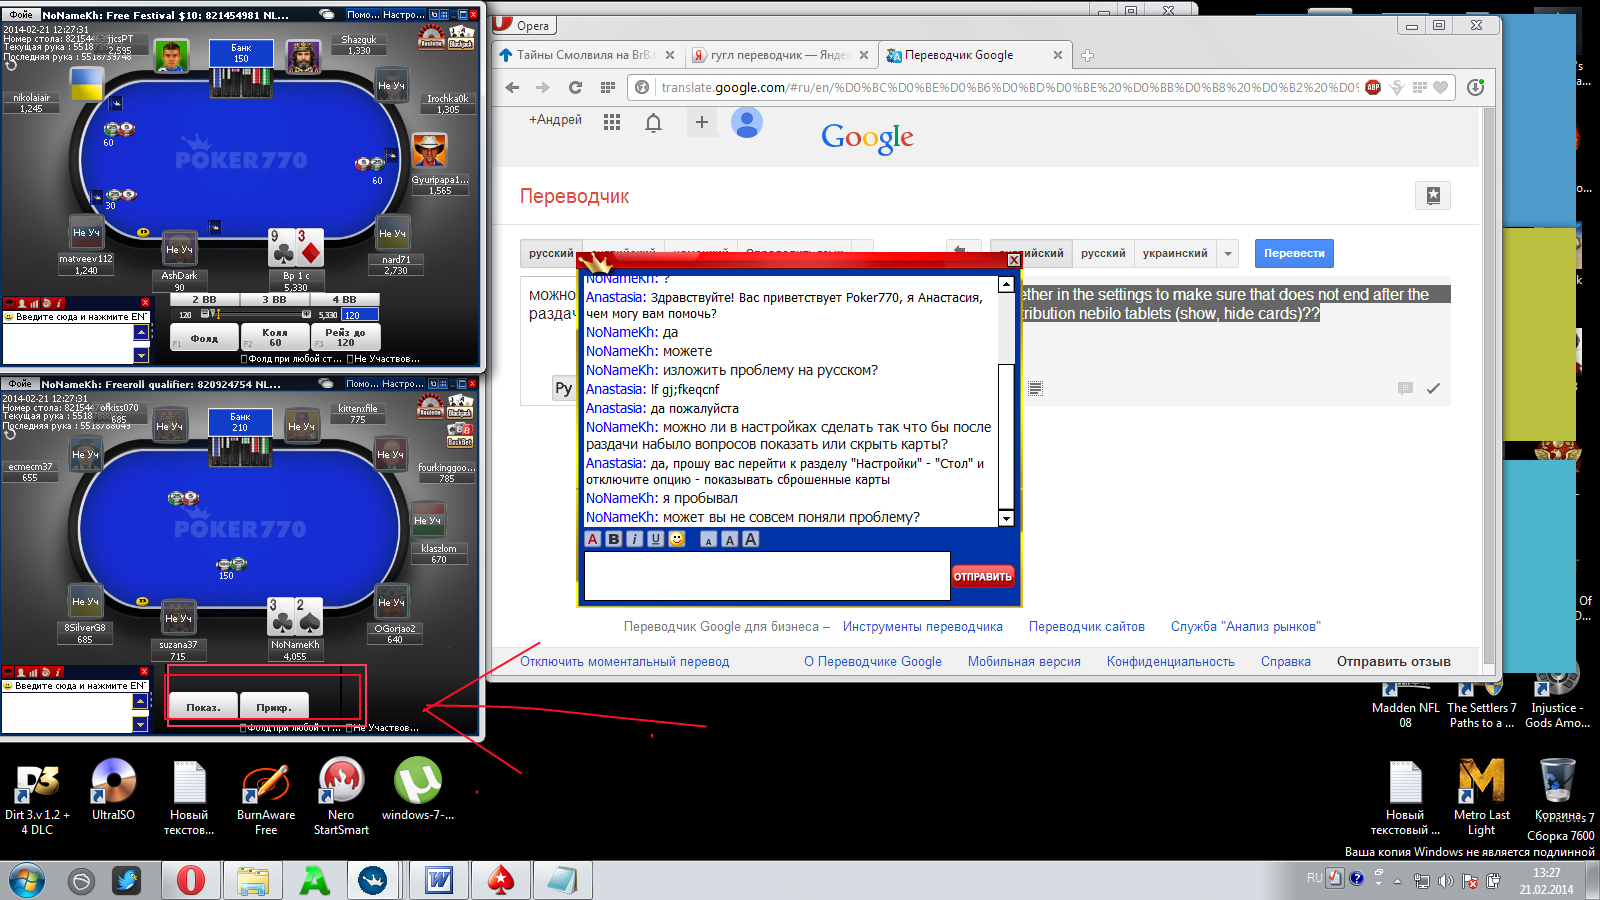Viewport: 1600px width, 900px height.
Task: Open Microsoft Word from the taskbar
Action: 439,880
